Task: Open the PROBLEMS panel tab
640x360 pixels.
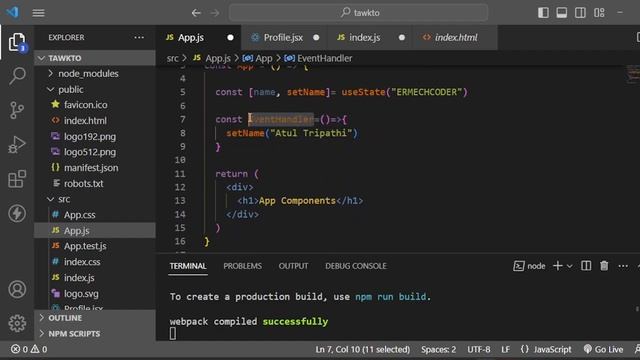Action: coord(242,266)
